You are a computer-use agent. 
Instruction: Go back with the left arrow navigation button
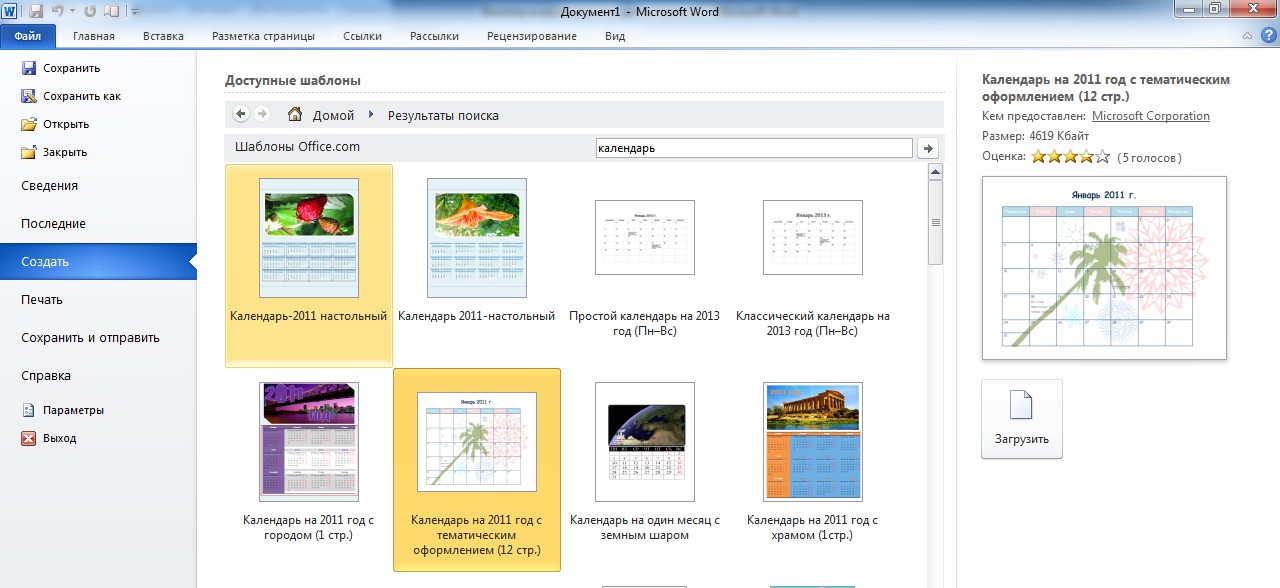coord(241,115)
